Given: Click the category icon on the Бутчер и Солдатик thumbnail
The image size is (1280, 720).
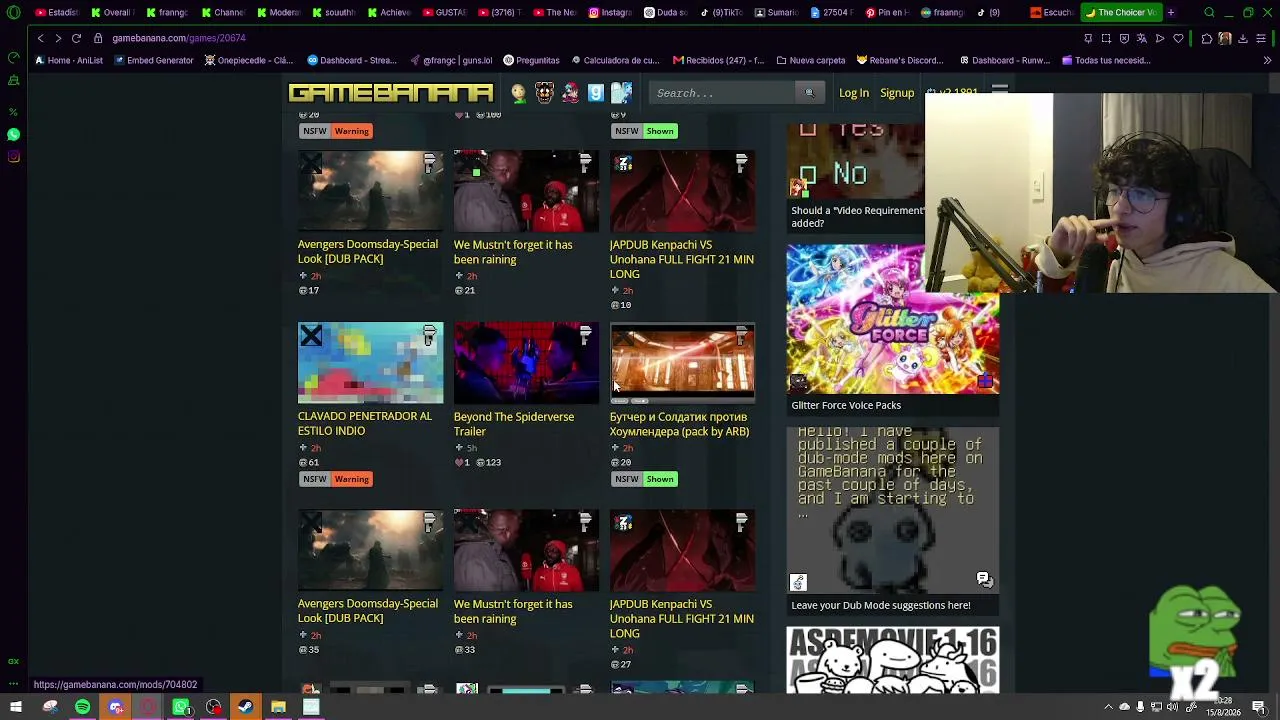Looking at the screenshot, I should [741, 336].
